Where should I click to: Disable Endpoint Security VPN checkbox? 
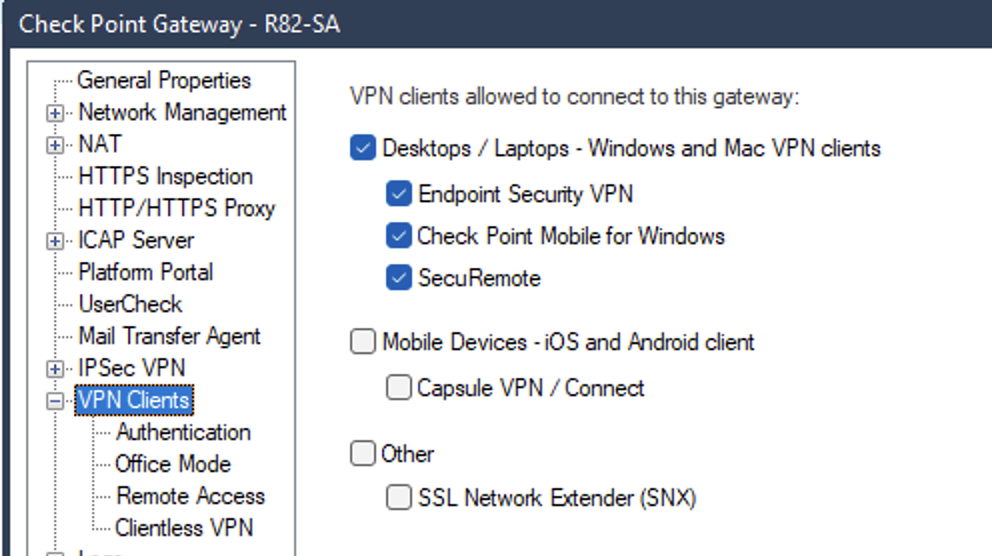(399, 194)
